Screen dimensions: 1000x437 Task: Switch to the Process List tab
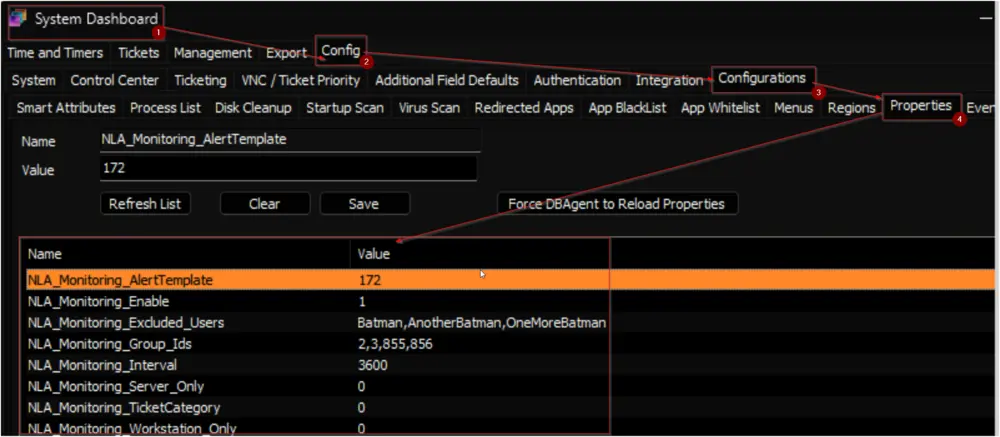tap(165, 108)
